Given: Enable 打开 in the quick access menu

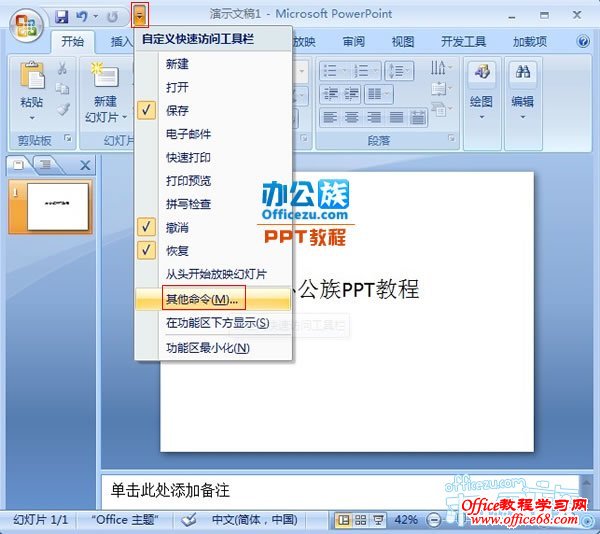Looking at the screenshot, I should (214, 87).
